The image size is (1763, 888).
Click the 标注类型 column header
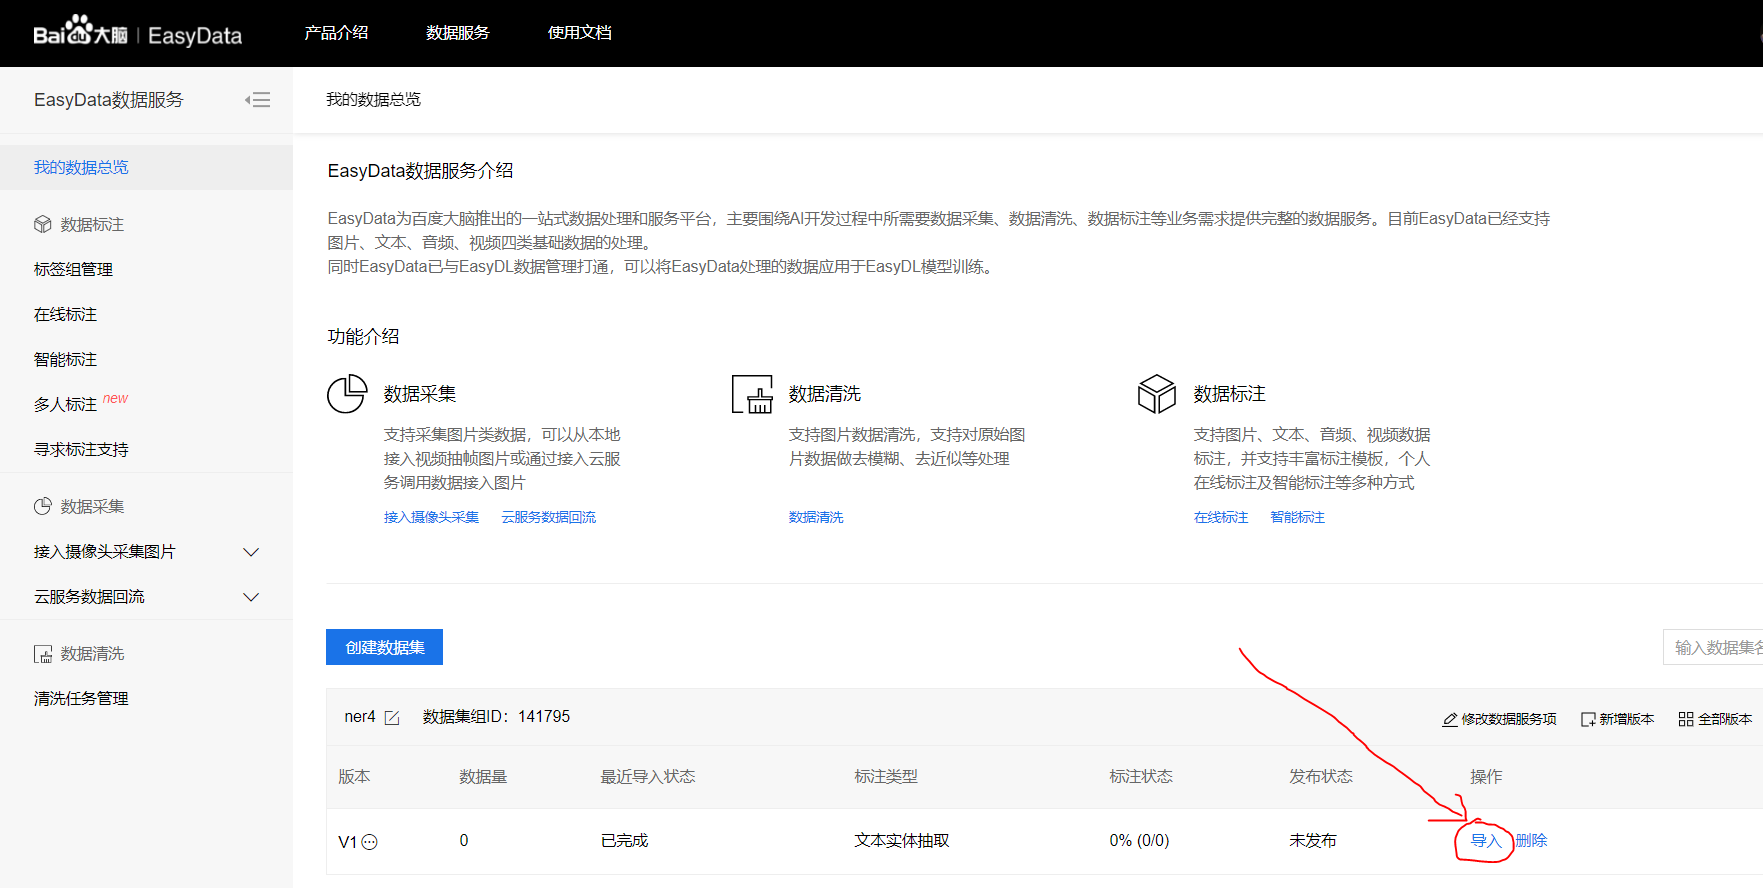pos(886,777)
